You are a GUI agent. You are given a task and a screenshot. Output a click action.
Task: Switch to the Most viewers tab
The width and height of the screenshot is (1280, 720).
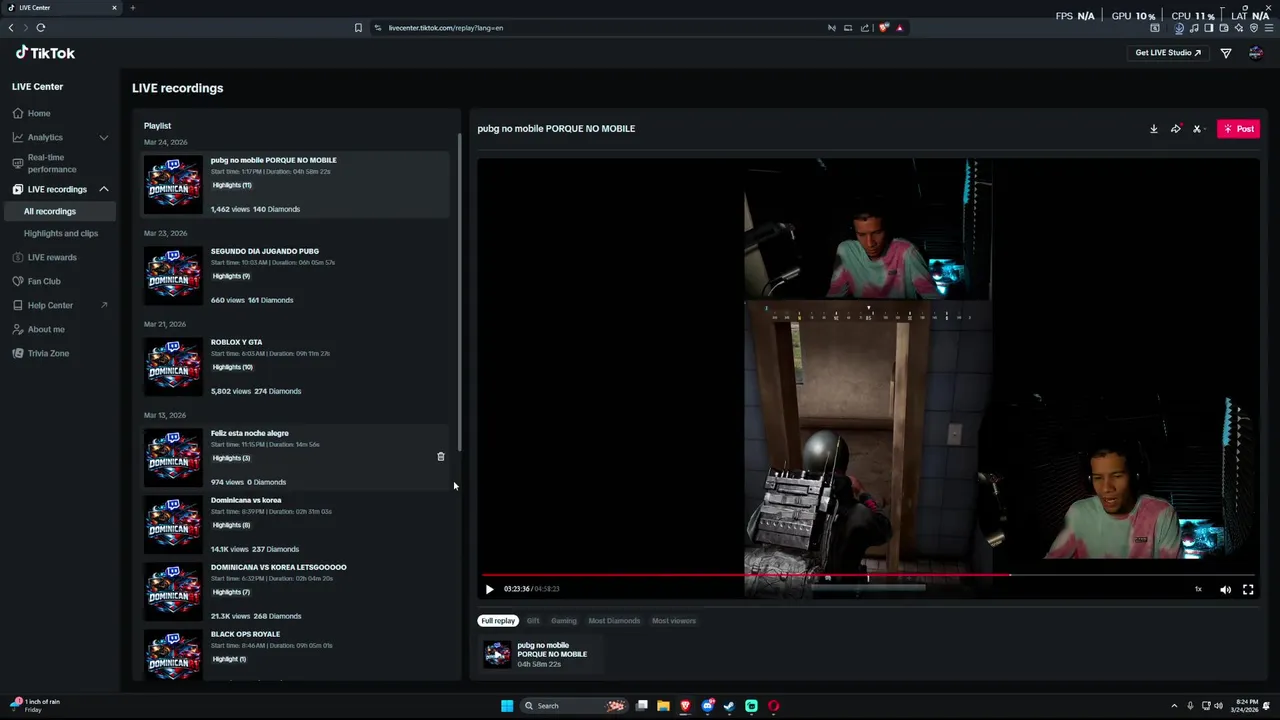click(674, 621)
